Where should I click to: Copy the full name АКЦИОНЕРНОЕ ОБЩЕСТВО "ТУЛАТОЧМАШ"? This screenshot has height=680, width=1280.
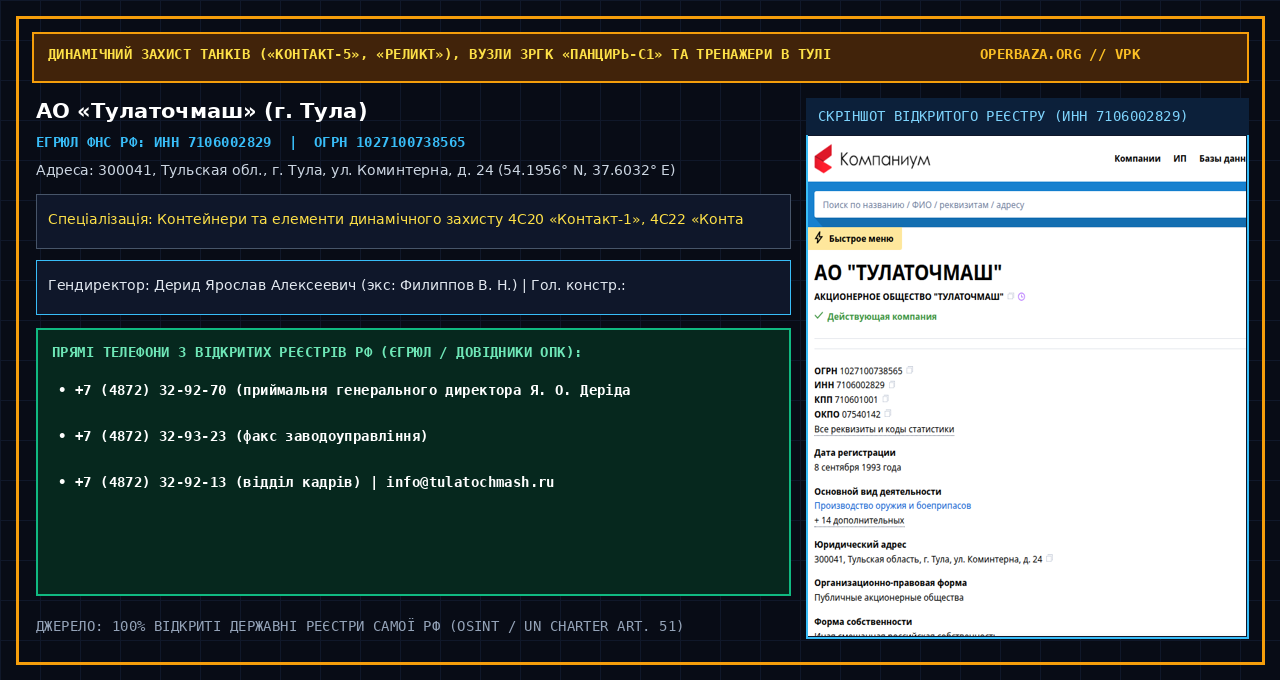coord(1011,296)
